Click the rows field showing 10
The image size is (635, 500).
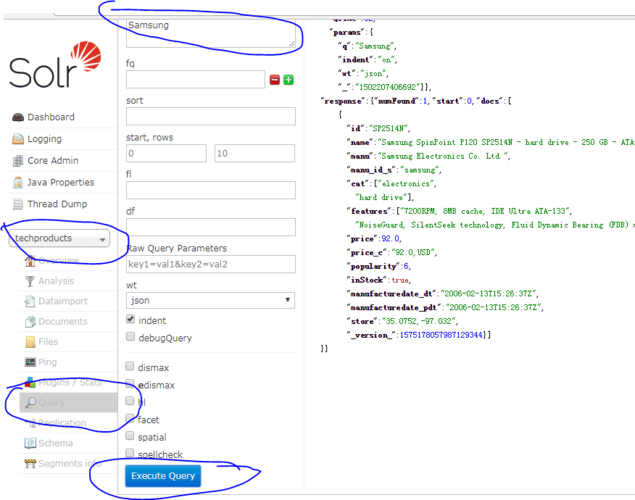click(x=254, y=153)
